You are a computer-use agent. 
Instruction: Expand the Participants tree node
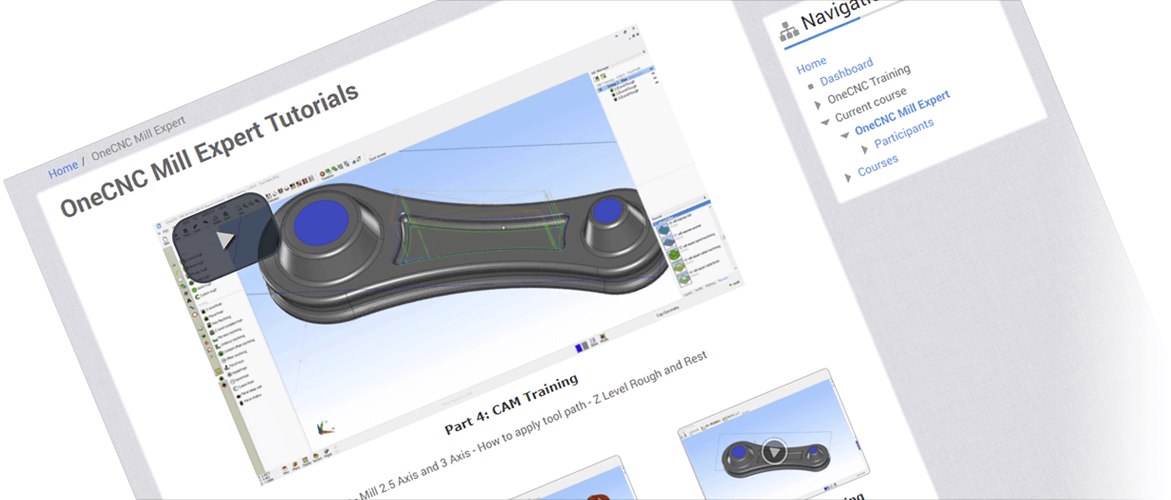click(x=865, y=149)
